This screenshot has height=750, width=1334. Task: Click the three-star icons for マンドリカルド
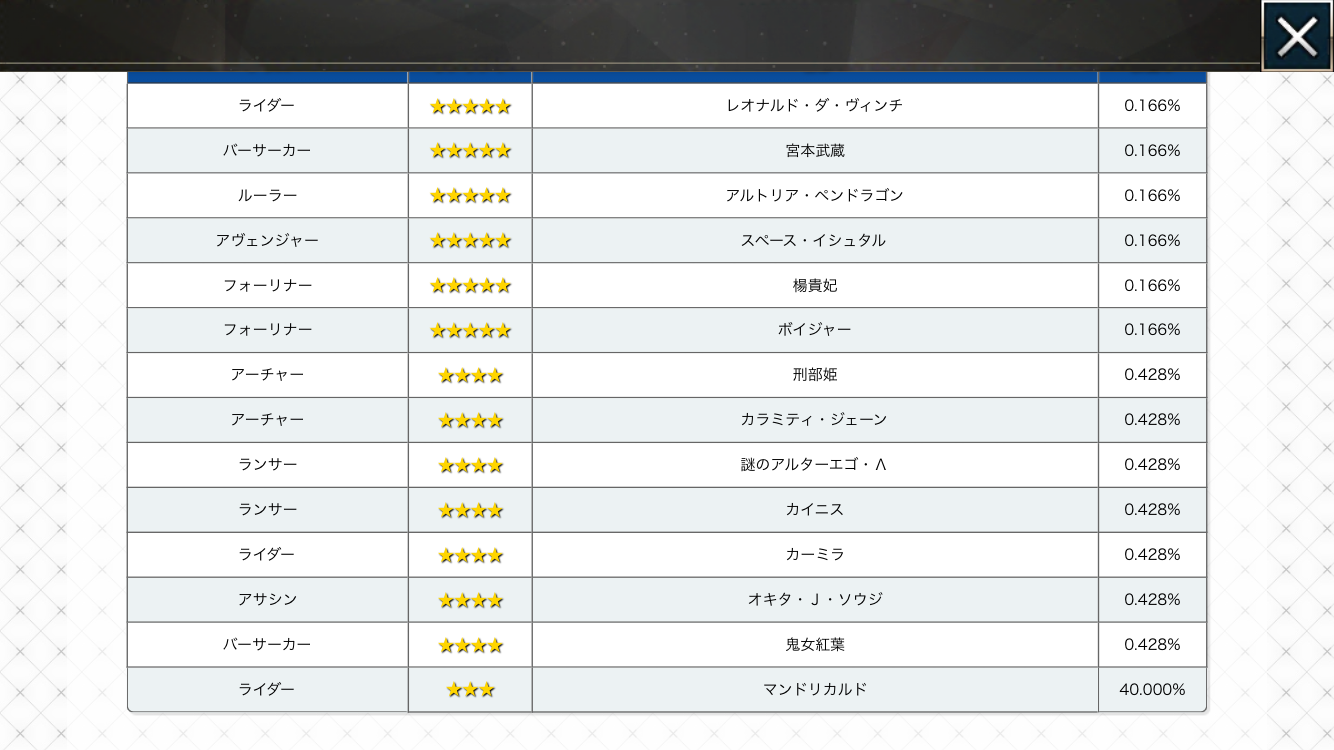coord(470,690)
